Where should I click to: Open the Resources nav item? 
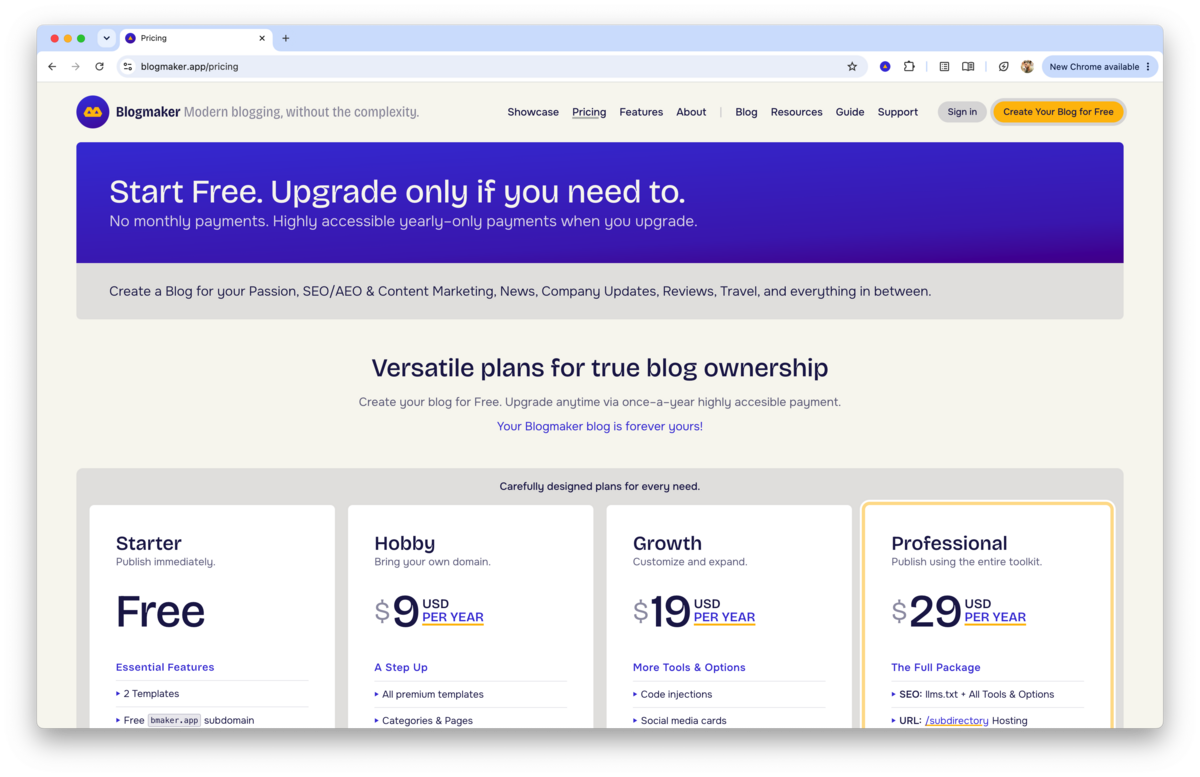796,112
